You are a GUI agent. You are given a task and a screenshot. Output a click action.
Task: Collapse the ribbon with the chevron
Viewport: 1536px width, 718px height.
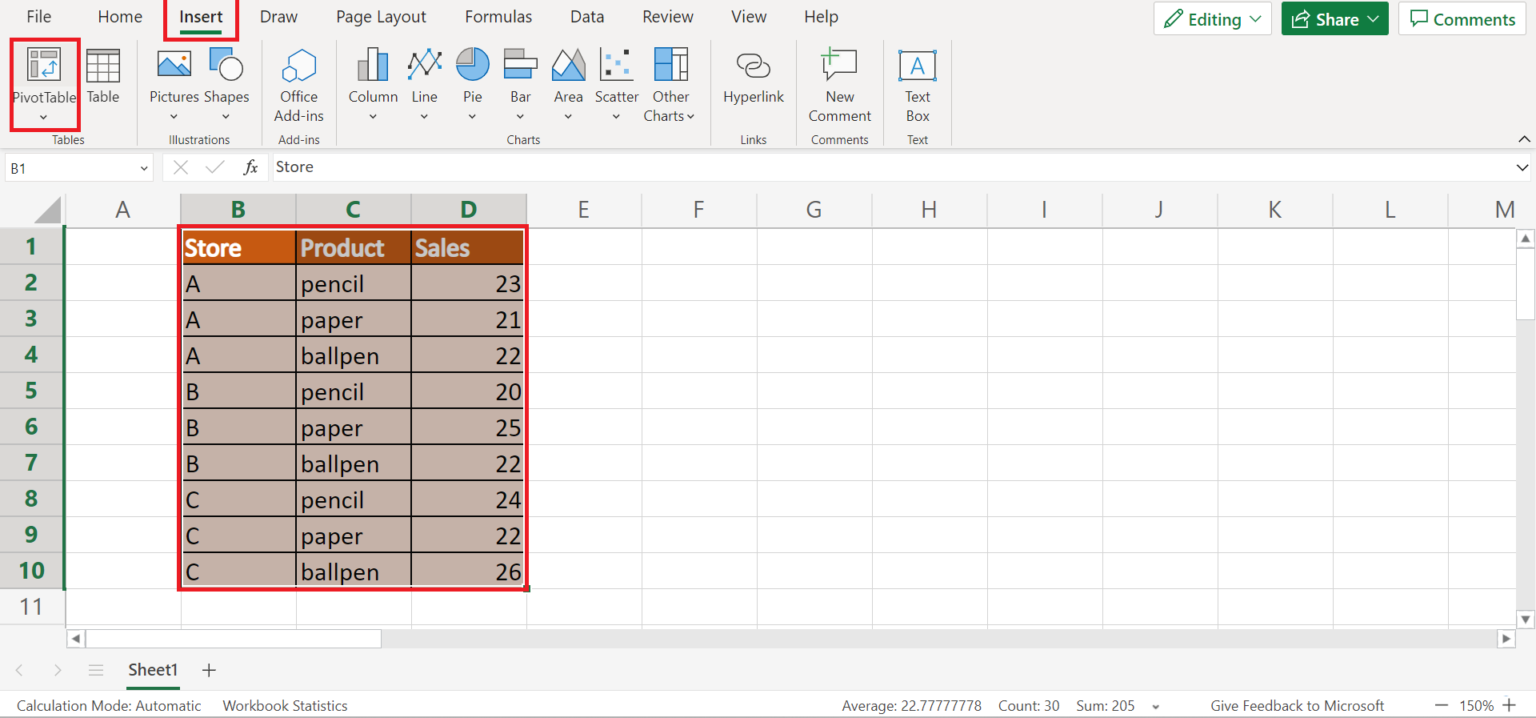[x=1524, y=139]
